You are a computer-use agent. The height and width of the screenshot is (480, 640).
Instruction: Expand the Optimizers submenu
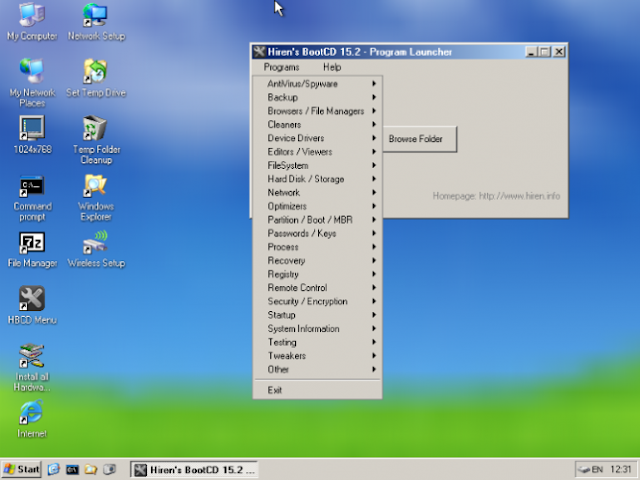click(x=318, y=206)
